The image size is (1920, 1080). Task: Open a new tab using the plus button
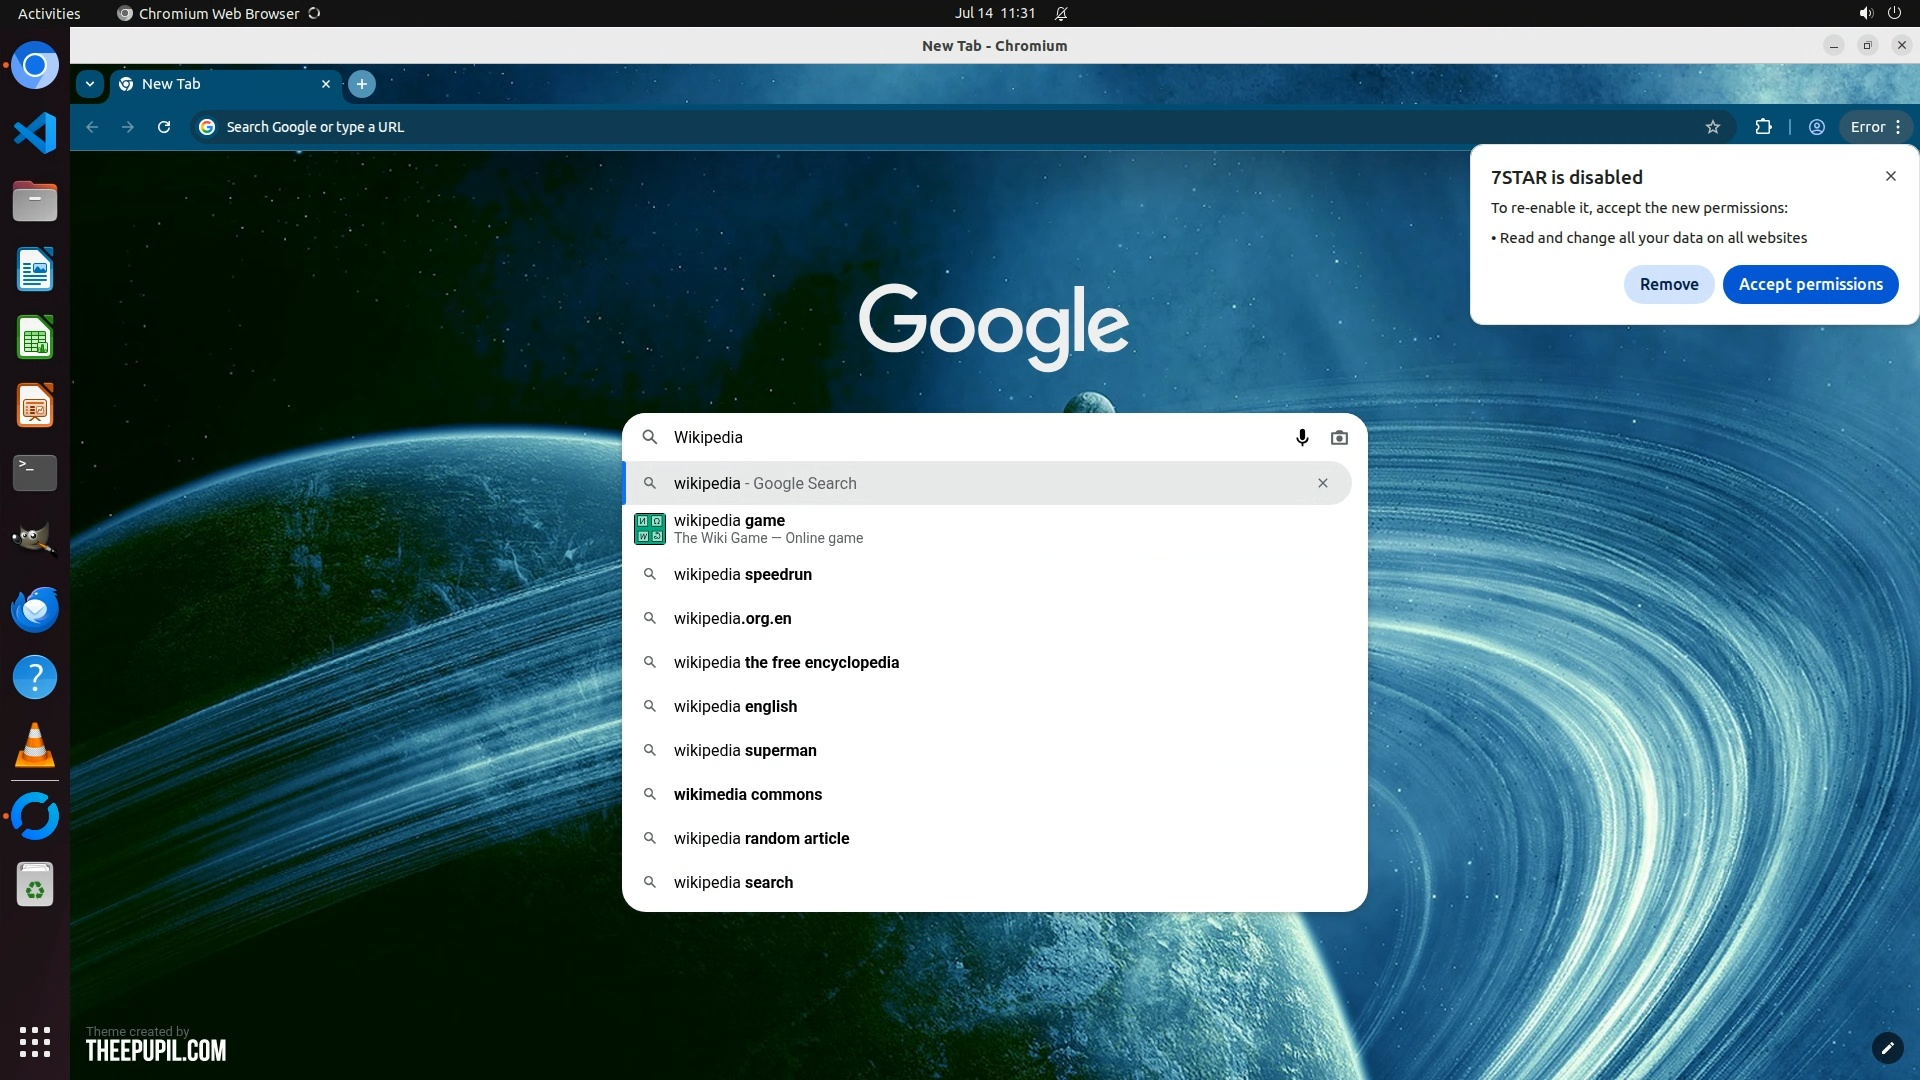362,84
